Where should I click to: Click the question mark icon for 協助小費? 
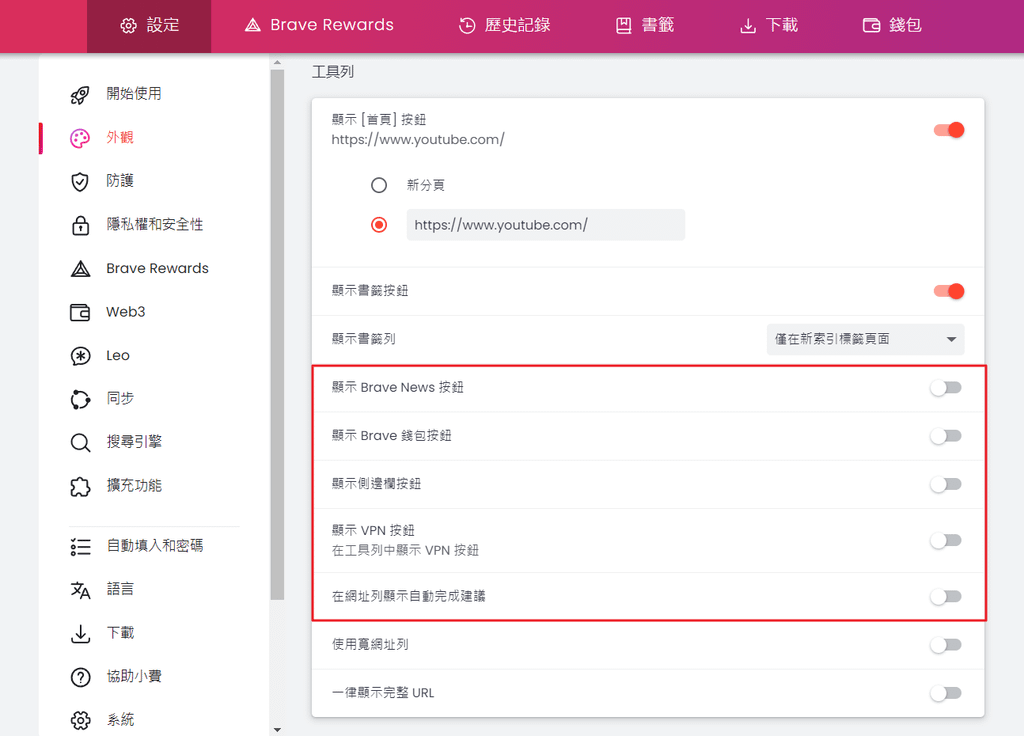80,677
